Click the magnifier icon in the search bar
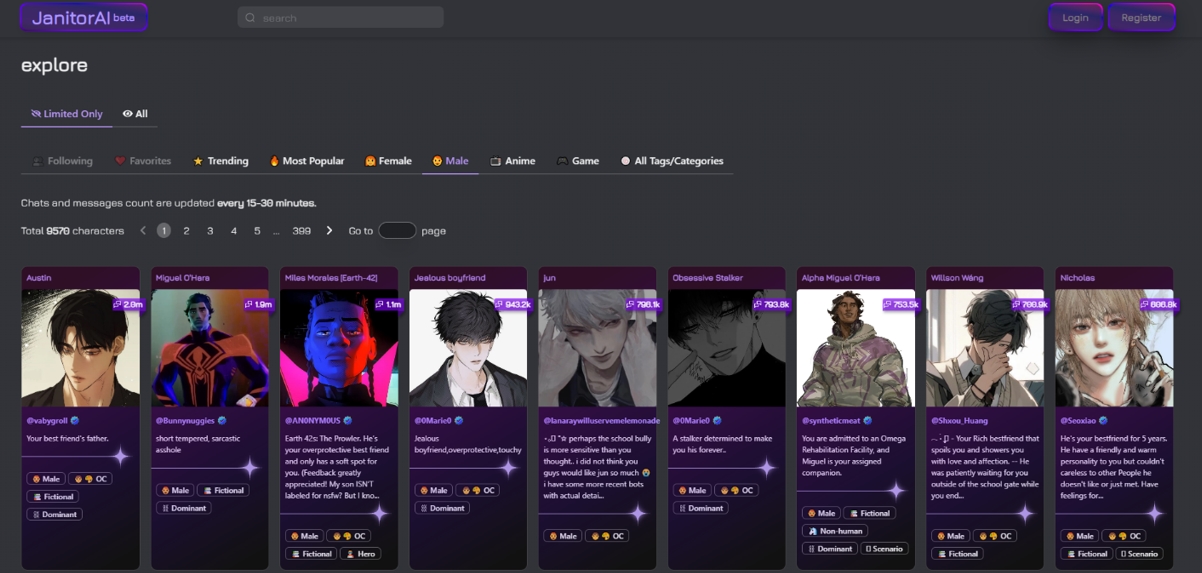 click(250, 18)
